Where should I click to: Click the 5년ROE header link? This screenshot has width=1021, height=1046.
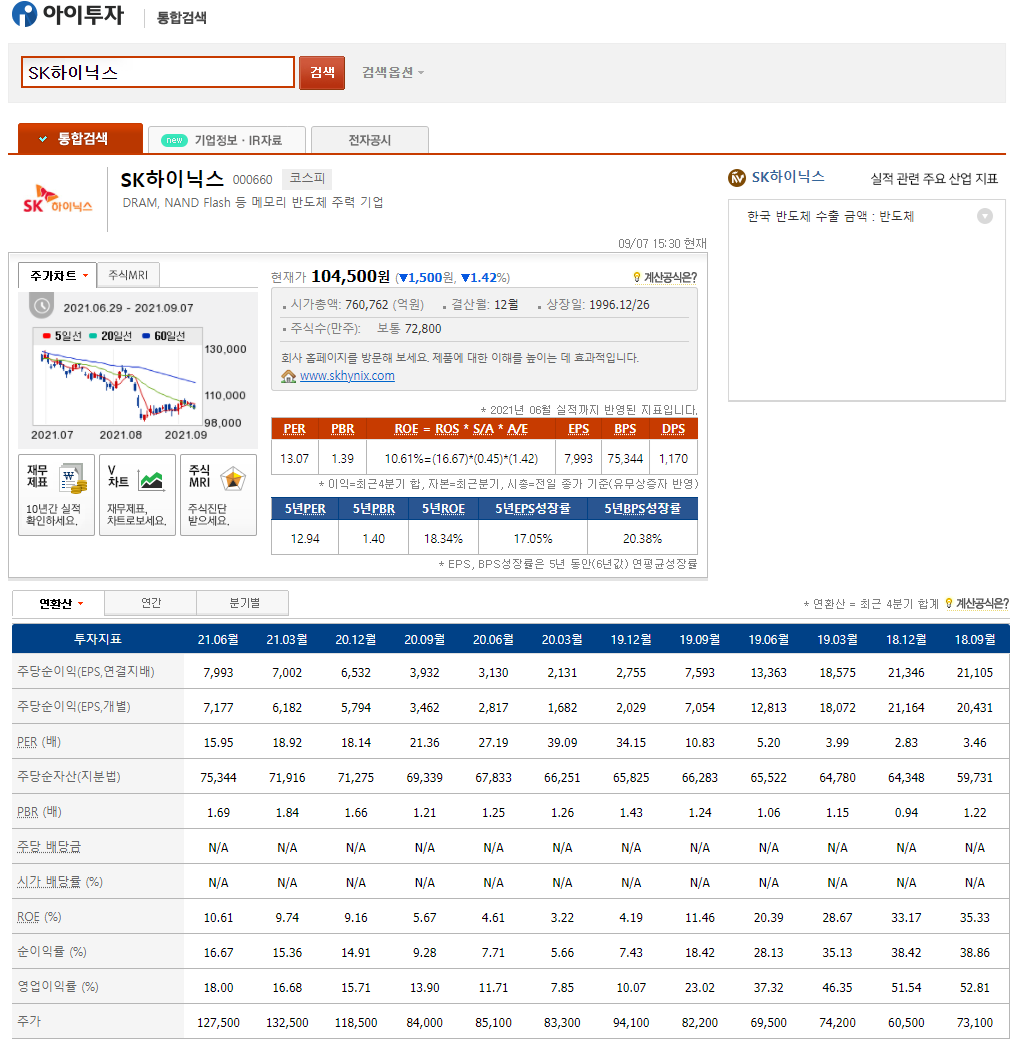pos(443,509)
